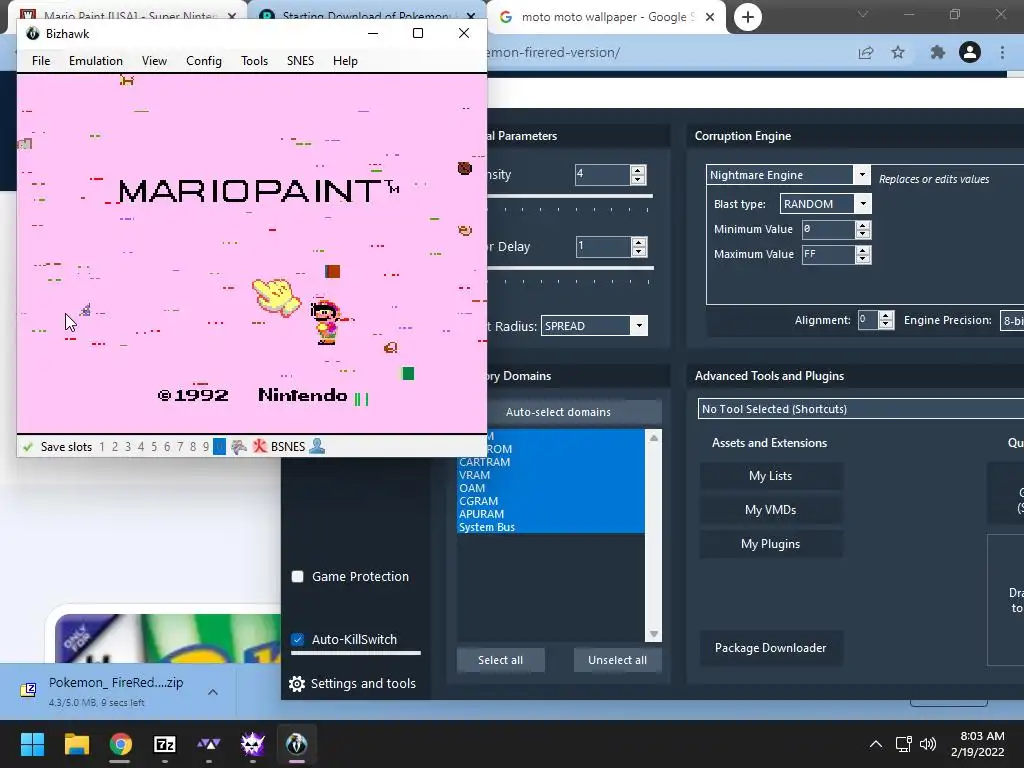This screenshot has width=1024, height=768.
Task: Select save slot 7
Action: 180,447
